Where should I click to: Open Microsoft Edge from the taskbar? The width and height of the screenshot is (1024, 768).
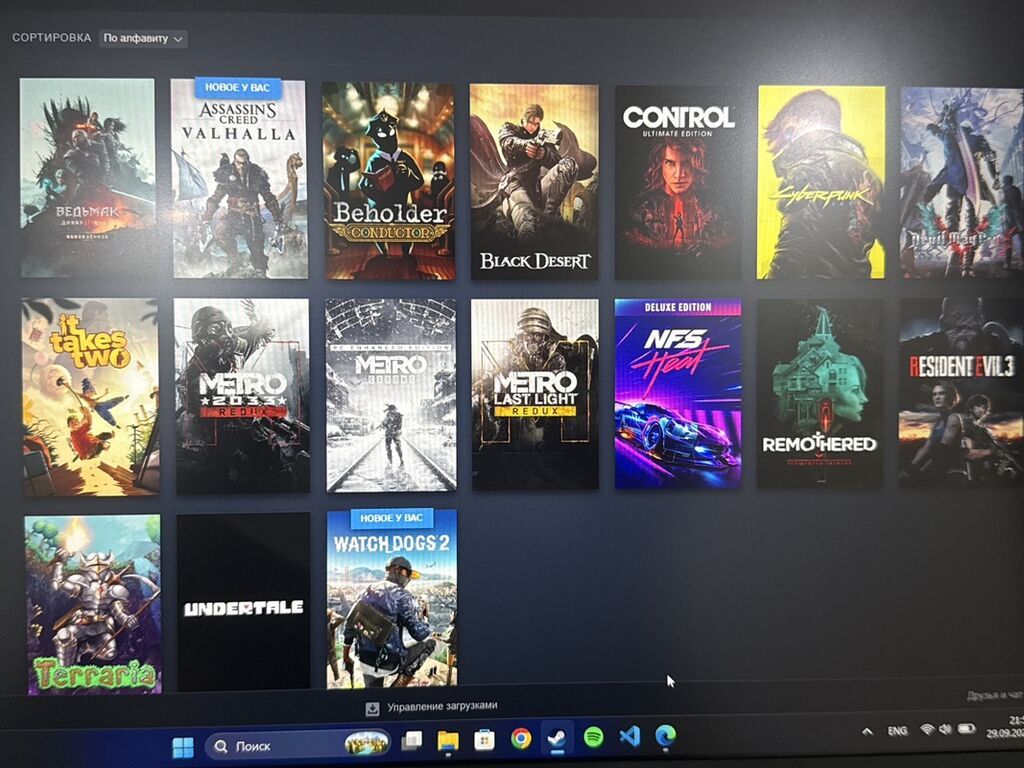665,736
